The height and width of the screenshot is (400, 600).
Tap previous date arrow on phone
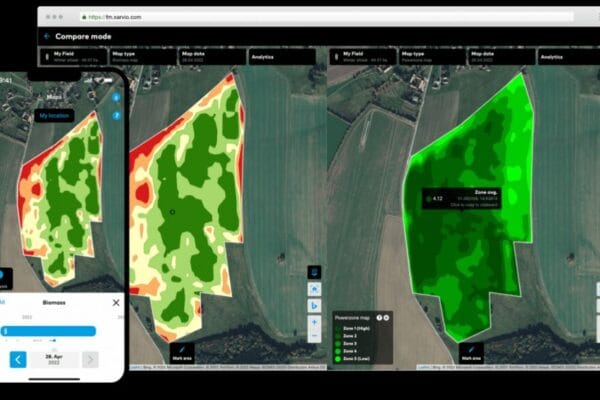(x=18, y=359)
